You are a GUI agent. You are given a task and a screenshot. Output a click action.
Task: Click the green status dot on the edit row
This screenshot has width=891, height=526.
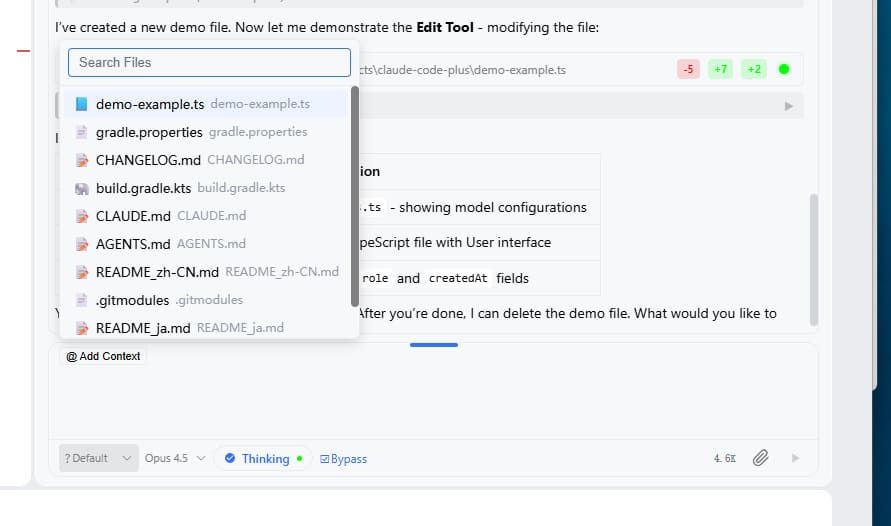coord(784,70)
